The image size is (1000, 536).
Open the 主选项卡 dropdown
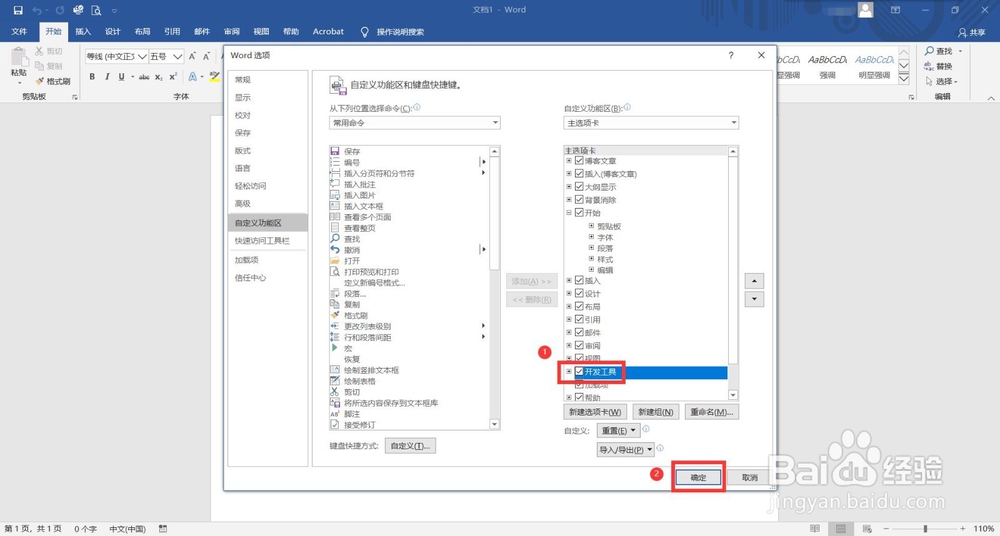click(651, 123)
